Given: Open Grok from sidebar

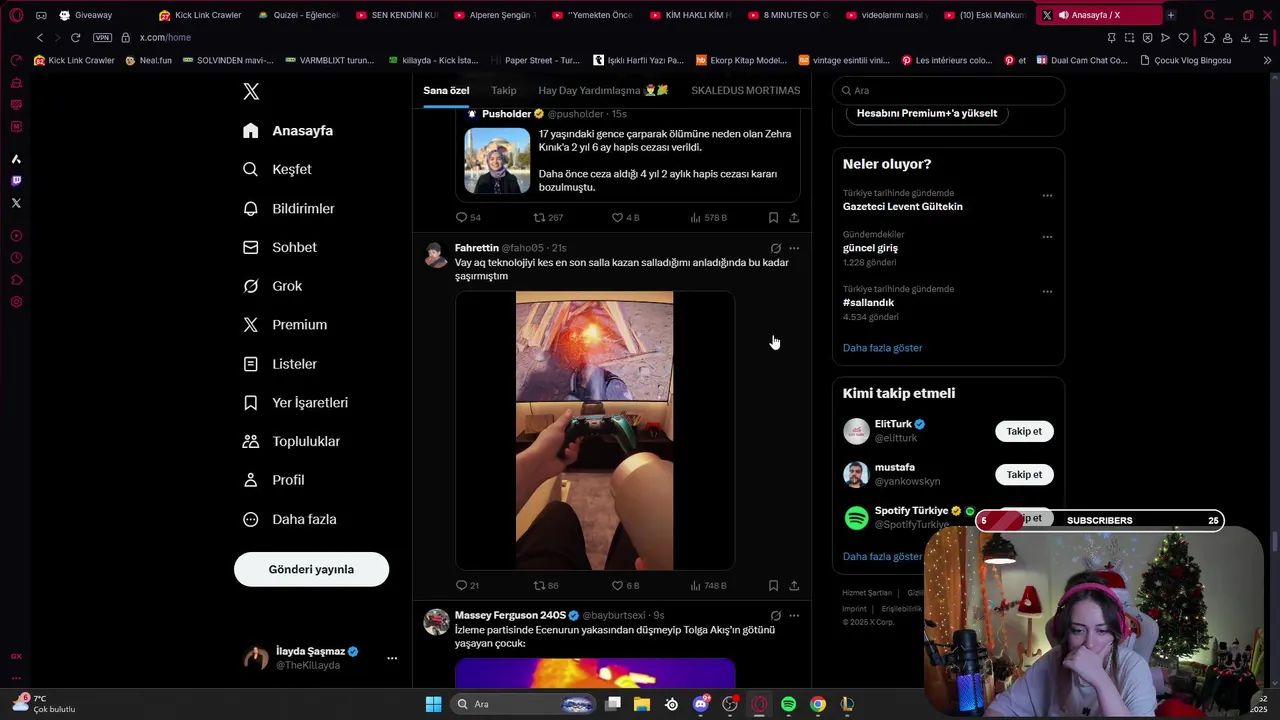Looking at the screenshot, I should (x=273, y=286).
